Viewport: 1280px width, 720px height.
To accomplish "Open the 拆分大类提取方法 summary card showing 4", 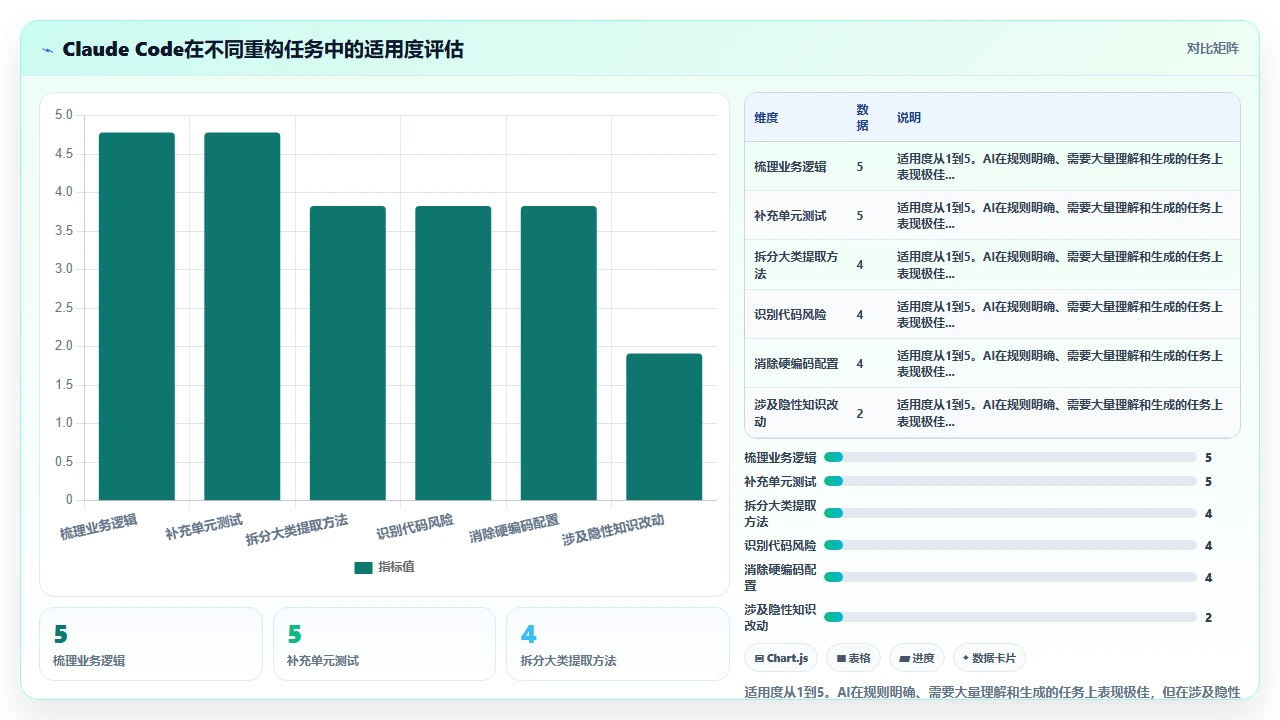I will click(618, 644).
